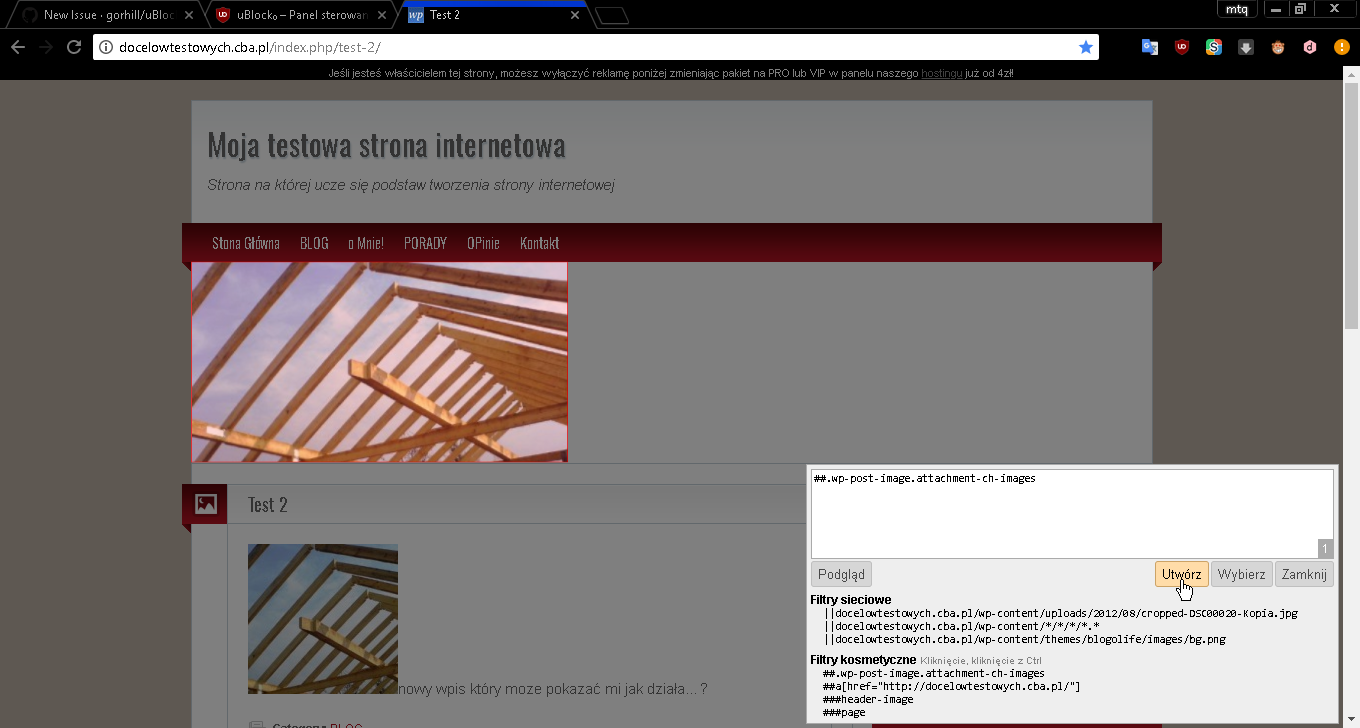The image size is (1360, 728).
Task: Select the ###page cosmetic filter
Action: pos(844,712)
